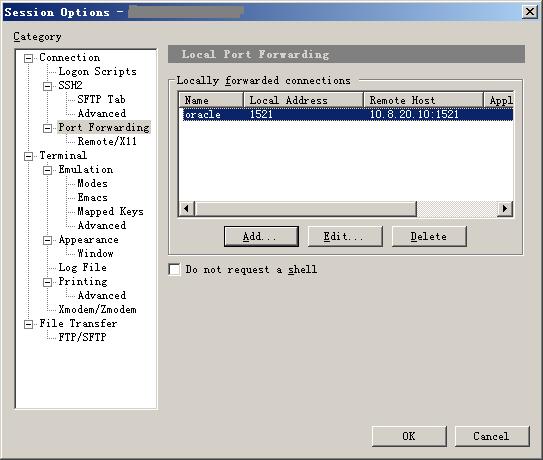This screenshot has height=460, width=543.
Task: Select the Appearance category
Action: (88, 239)
